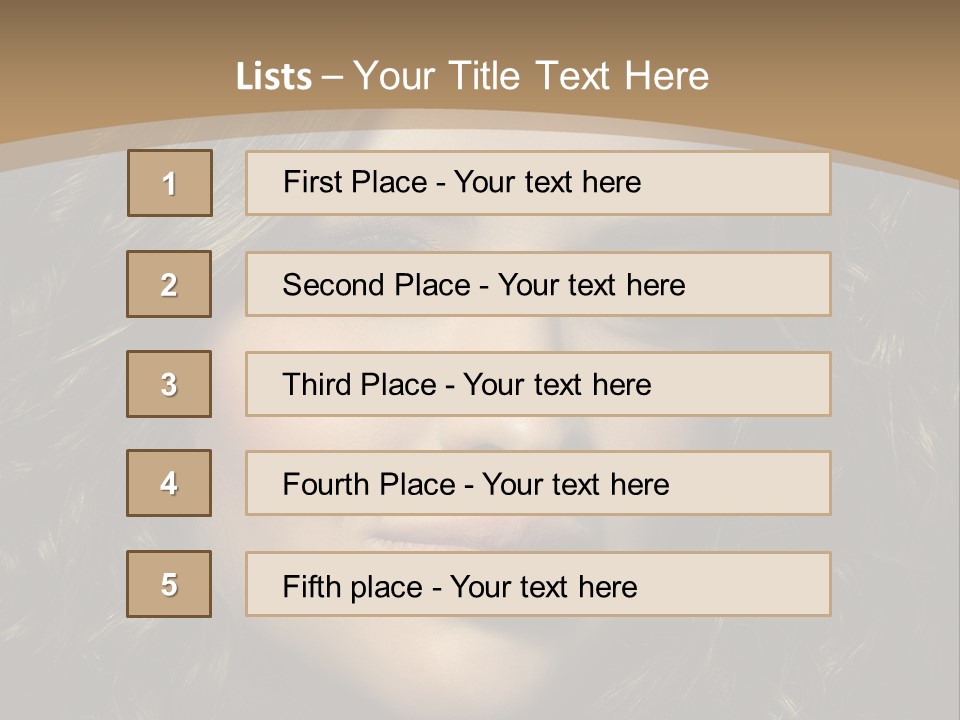Click the words 'Fourth Place'

[369, 484]
